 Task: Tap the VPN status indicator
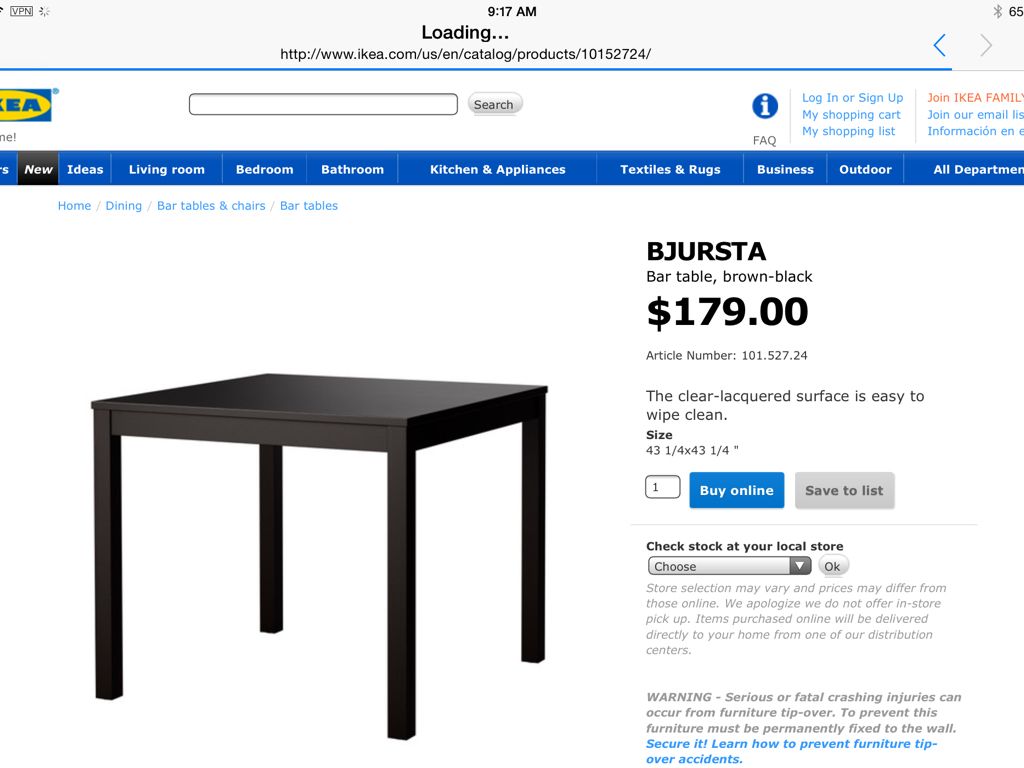tap(22, 11)
